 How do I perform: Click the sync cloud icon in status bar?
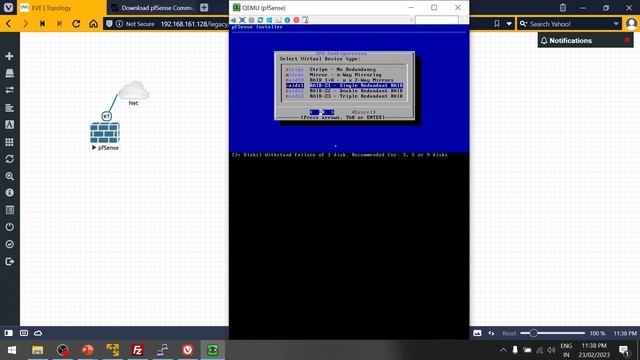click(x=38, y=333)
